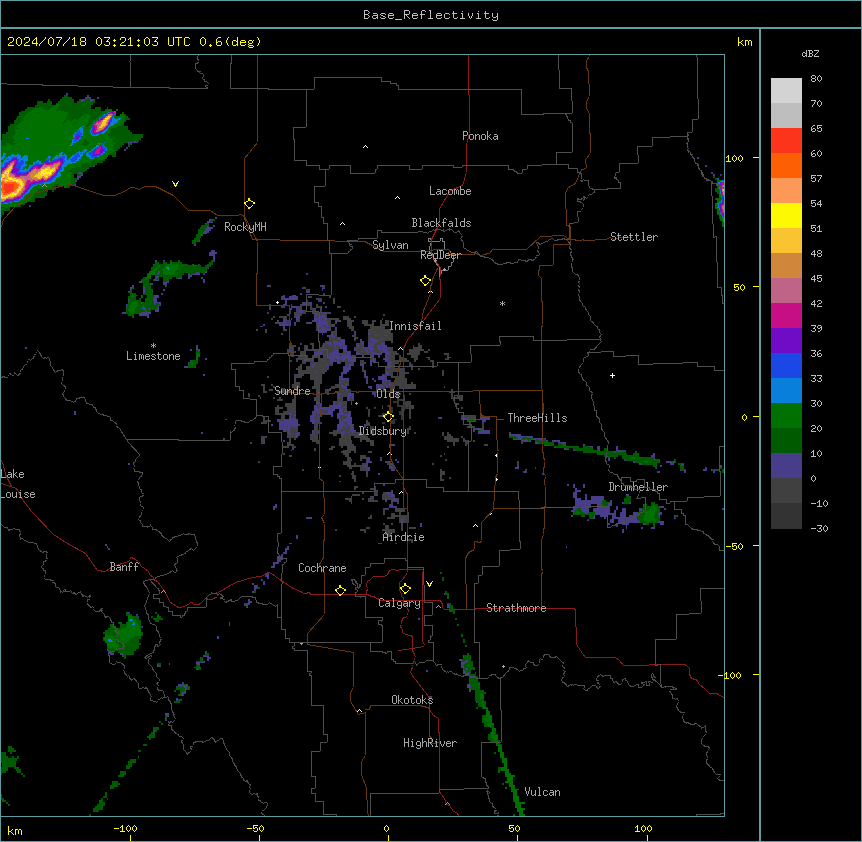Click the Base_Reflectivity title text
The height and width of the screenshot is (842, 862).
pos(431,15)
